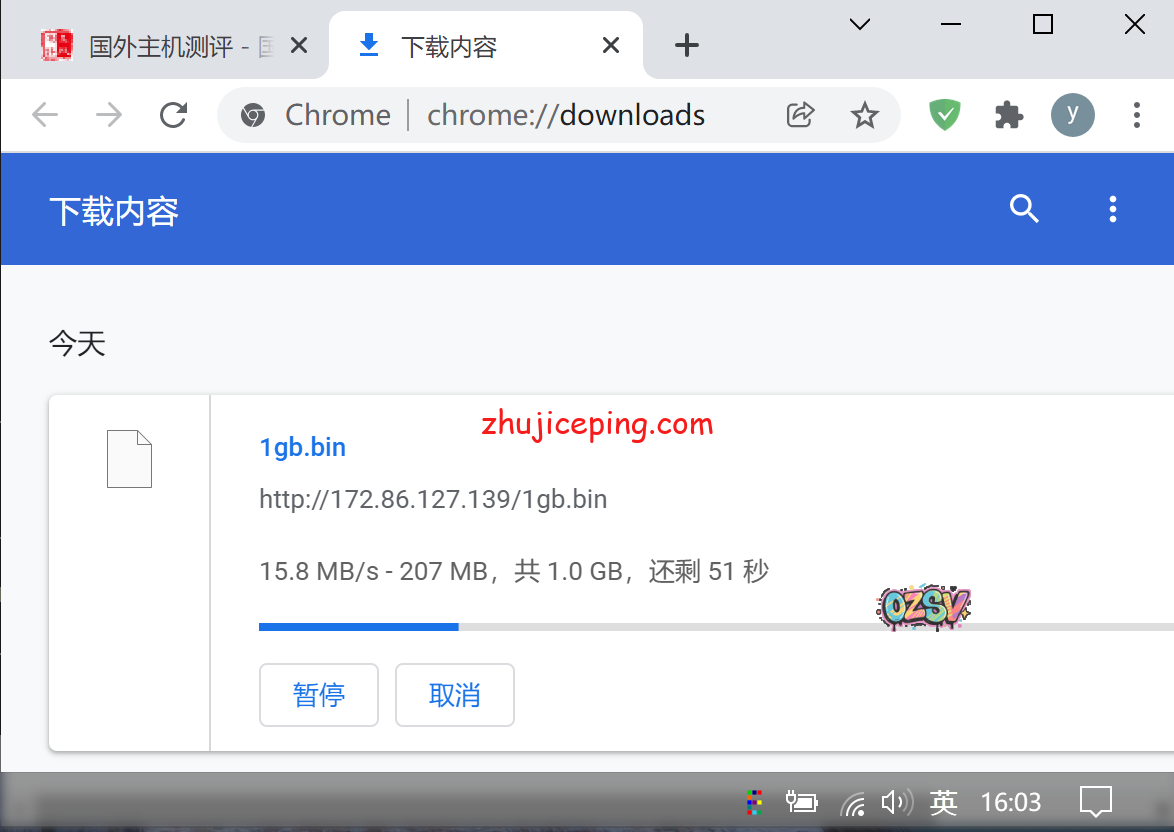Cancel the download with 取消 button

click(454, 695)
